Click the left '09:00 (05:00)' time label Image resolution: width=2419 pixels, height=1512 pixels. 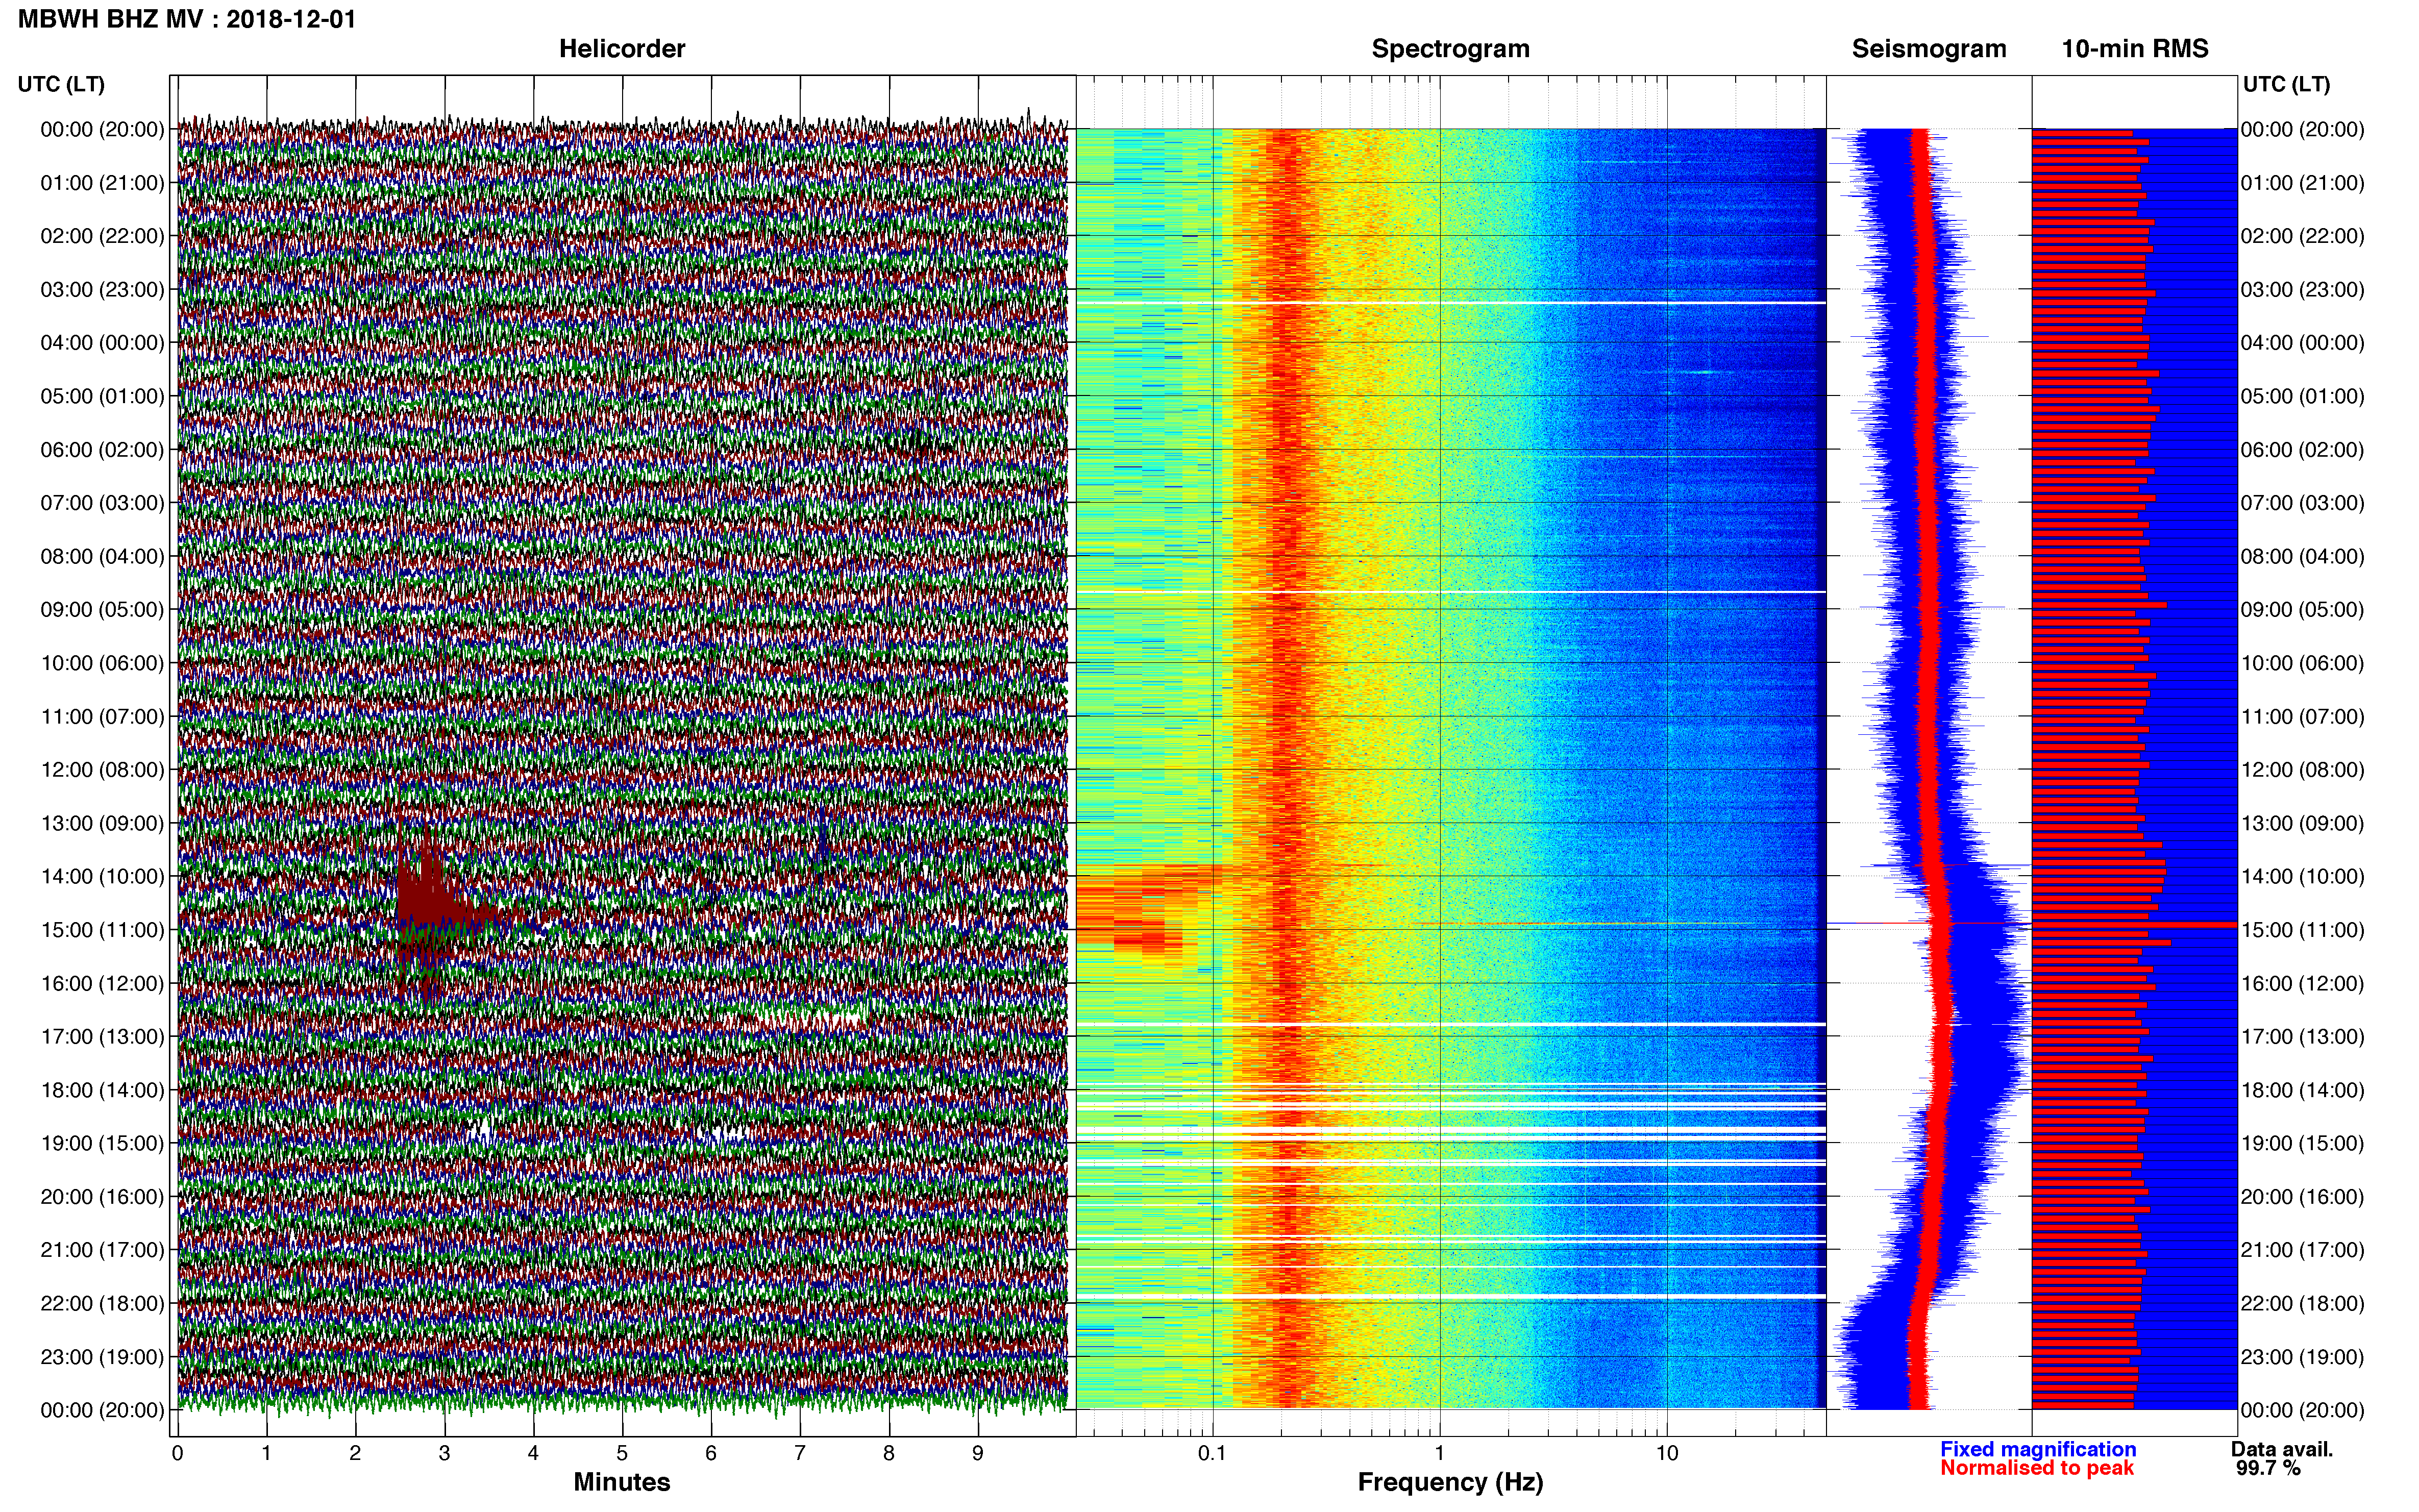pos(102,610)
